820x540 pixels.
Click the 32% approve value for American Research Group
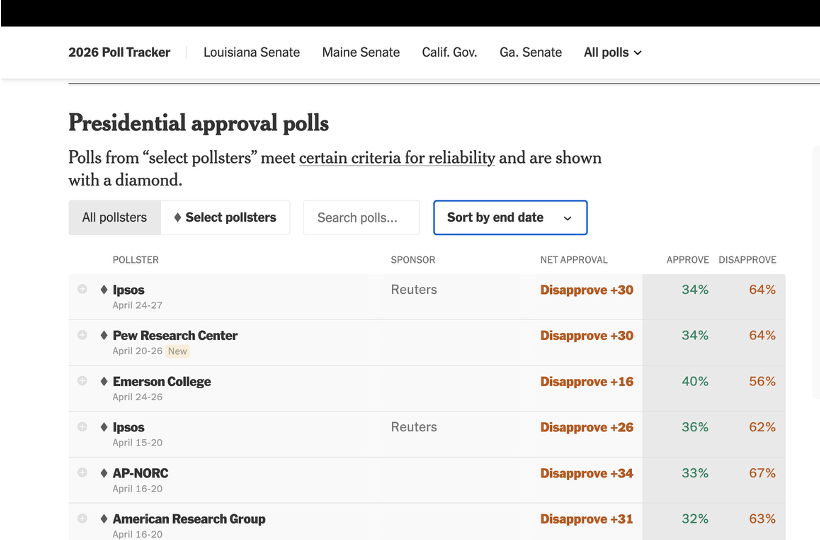click(x=695, y=519)
